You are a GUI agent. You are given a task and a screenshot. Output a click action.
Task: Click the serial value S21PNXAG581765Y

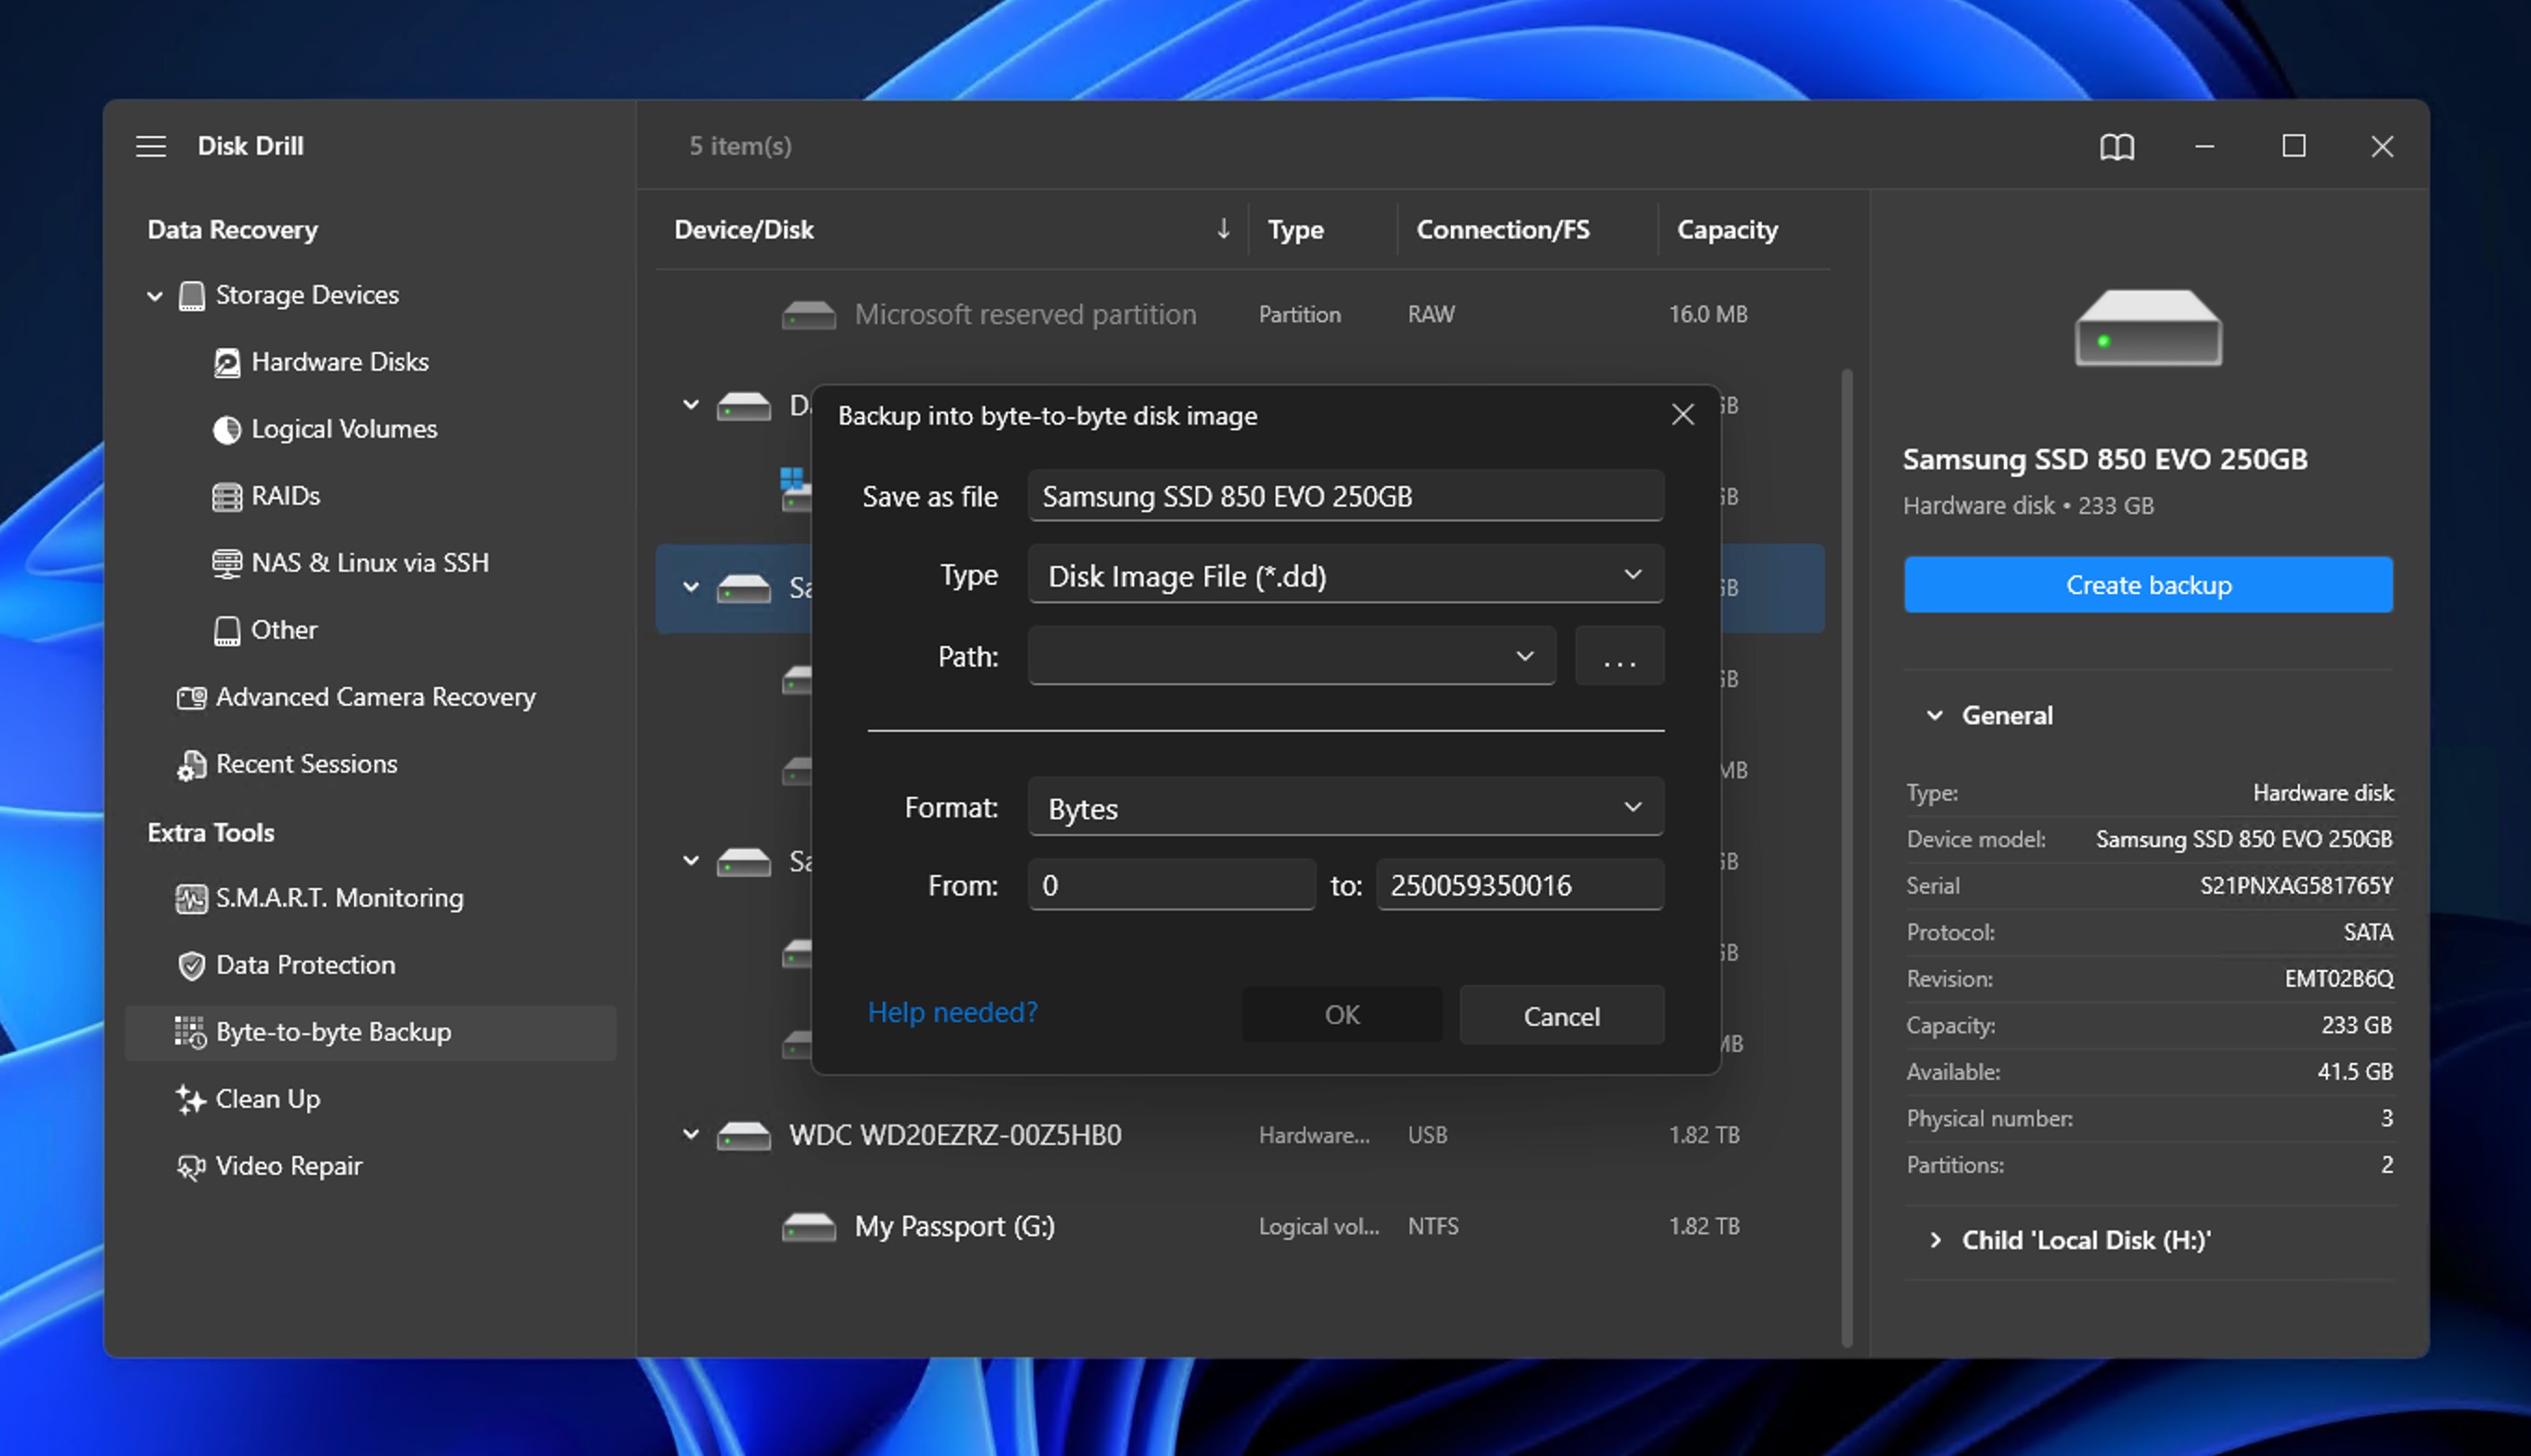[2296, 886]
